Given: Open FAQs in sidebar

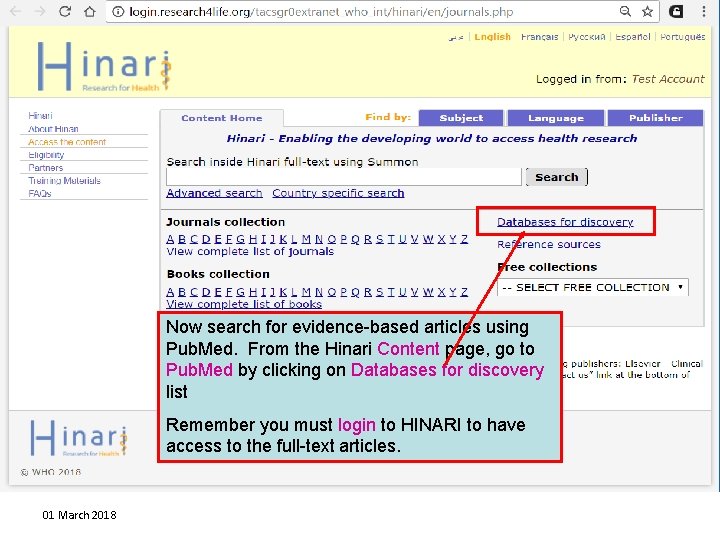Looking at the screenshot, I should (x=39, y=193).
